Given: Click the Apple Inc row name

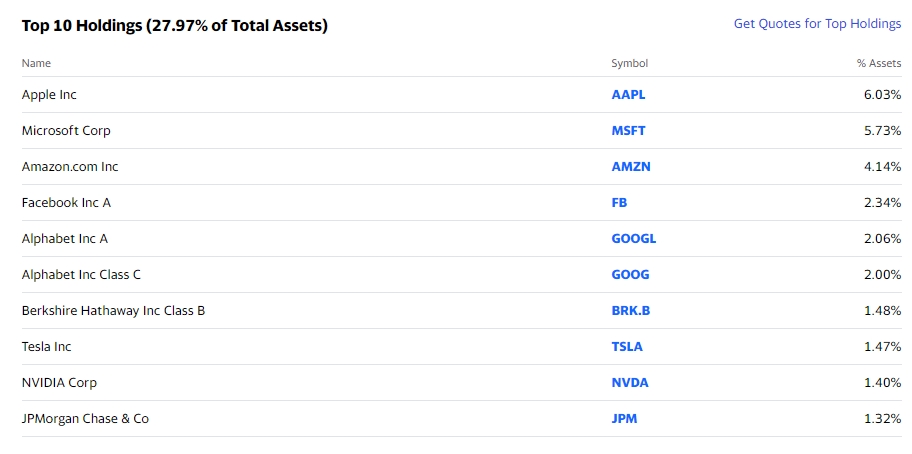Looking at the screenshot, I should click(49, 95).
